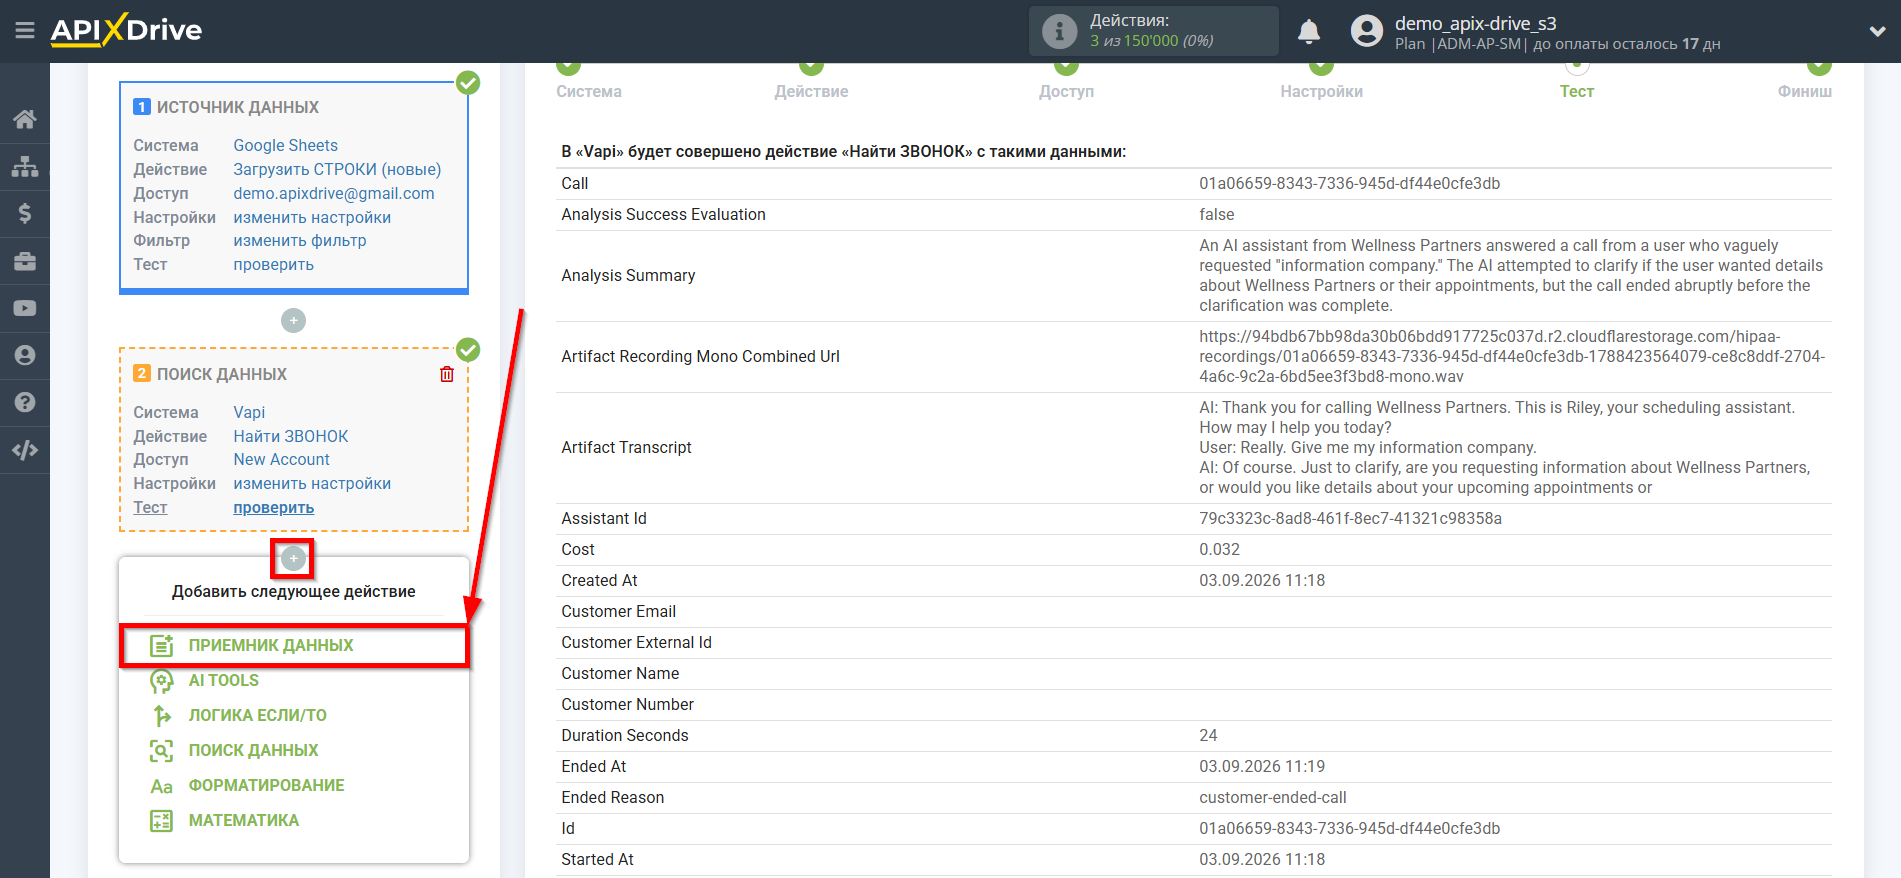Go to Действие step
Screen dimensions: 1901x878
coord(811,91)
